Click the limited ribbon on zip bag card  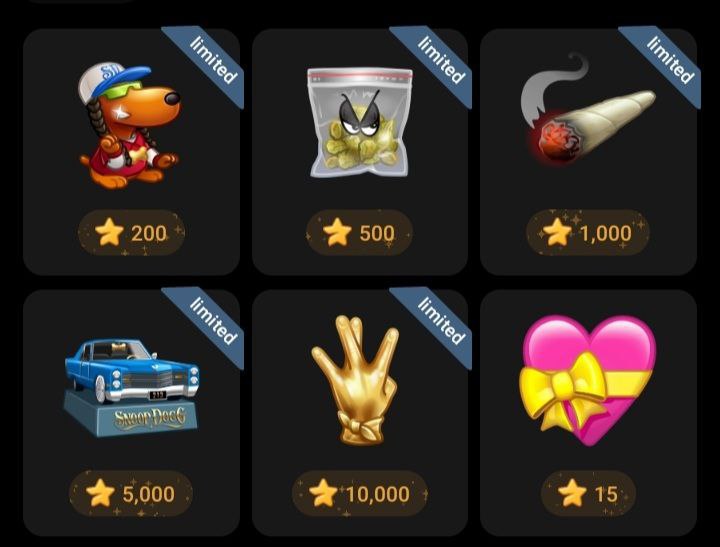coord(440,60)
